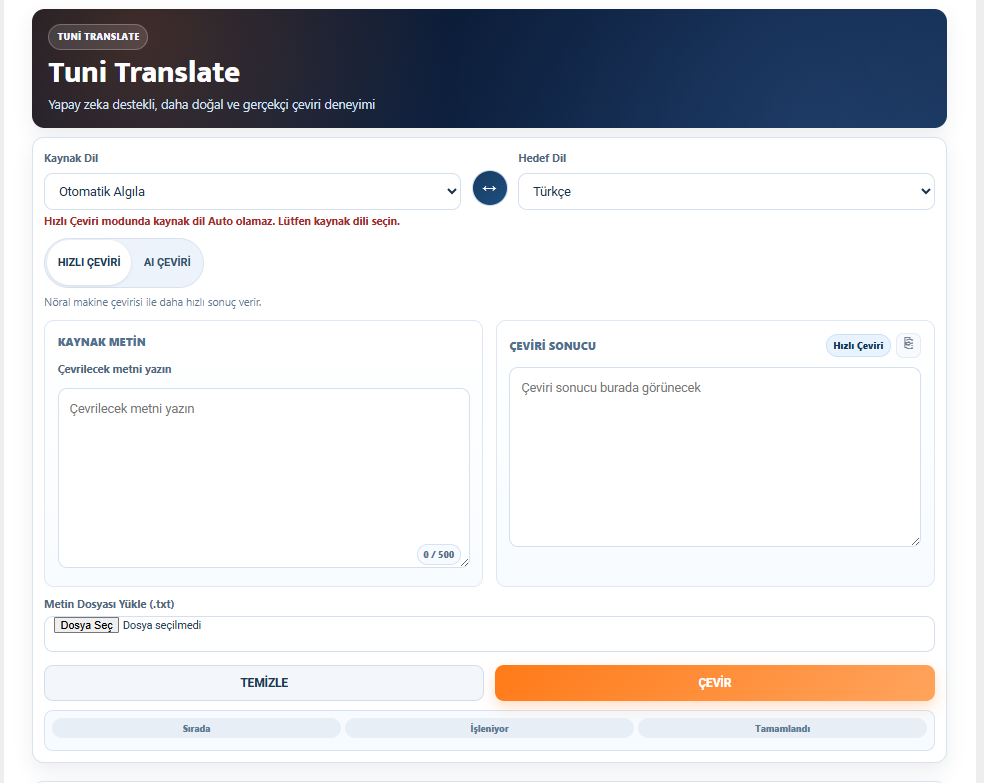The height and width of the screenshot is (783, 984).
Task: Click the Dosya Seç file button
Action: click(x=86, y=625)
